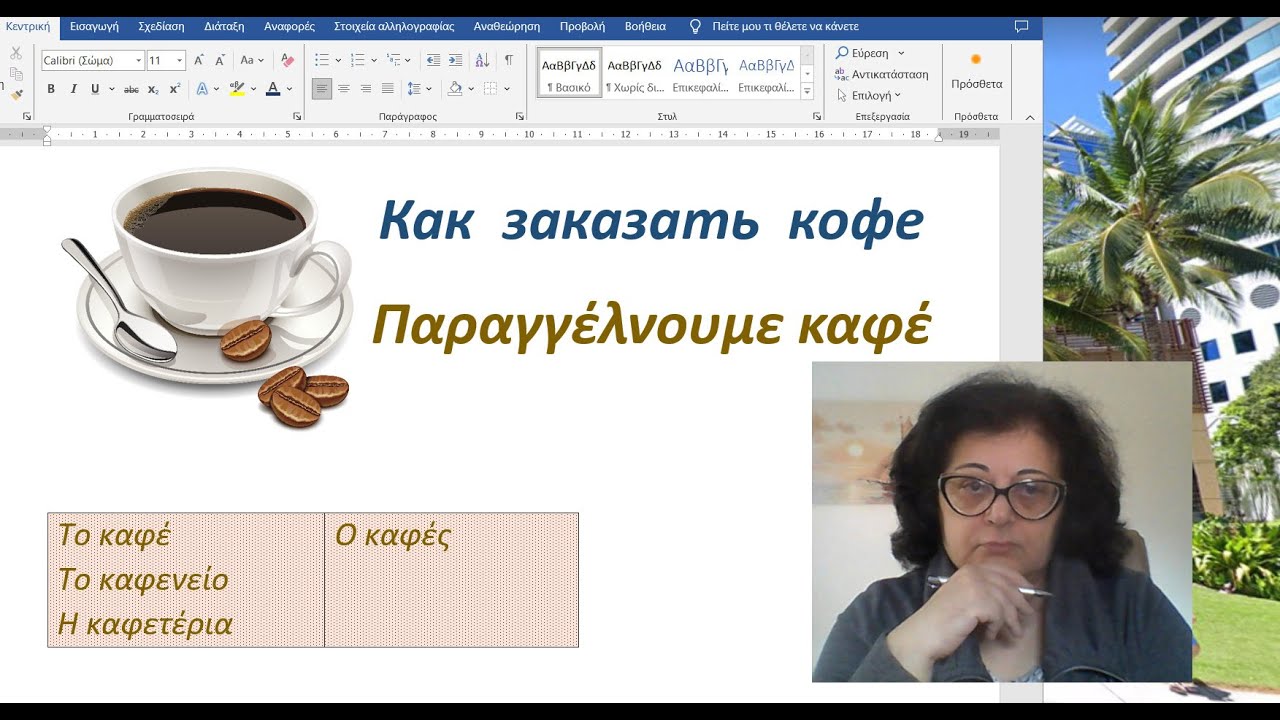Image resolution: width=1280 pixels, height=720 pixels.
Task: Click the Clear Formatting eraser icon
Action: coord(288,60)
